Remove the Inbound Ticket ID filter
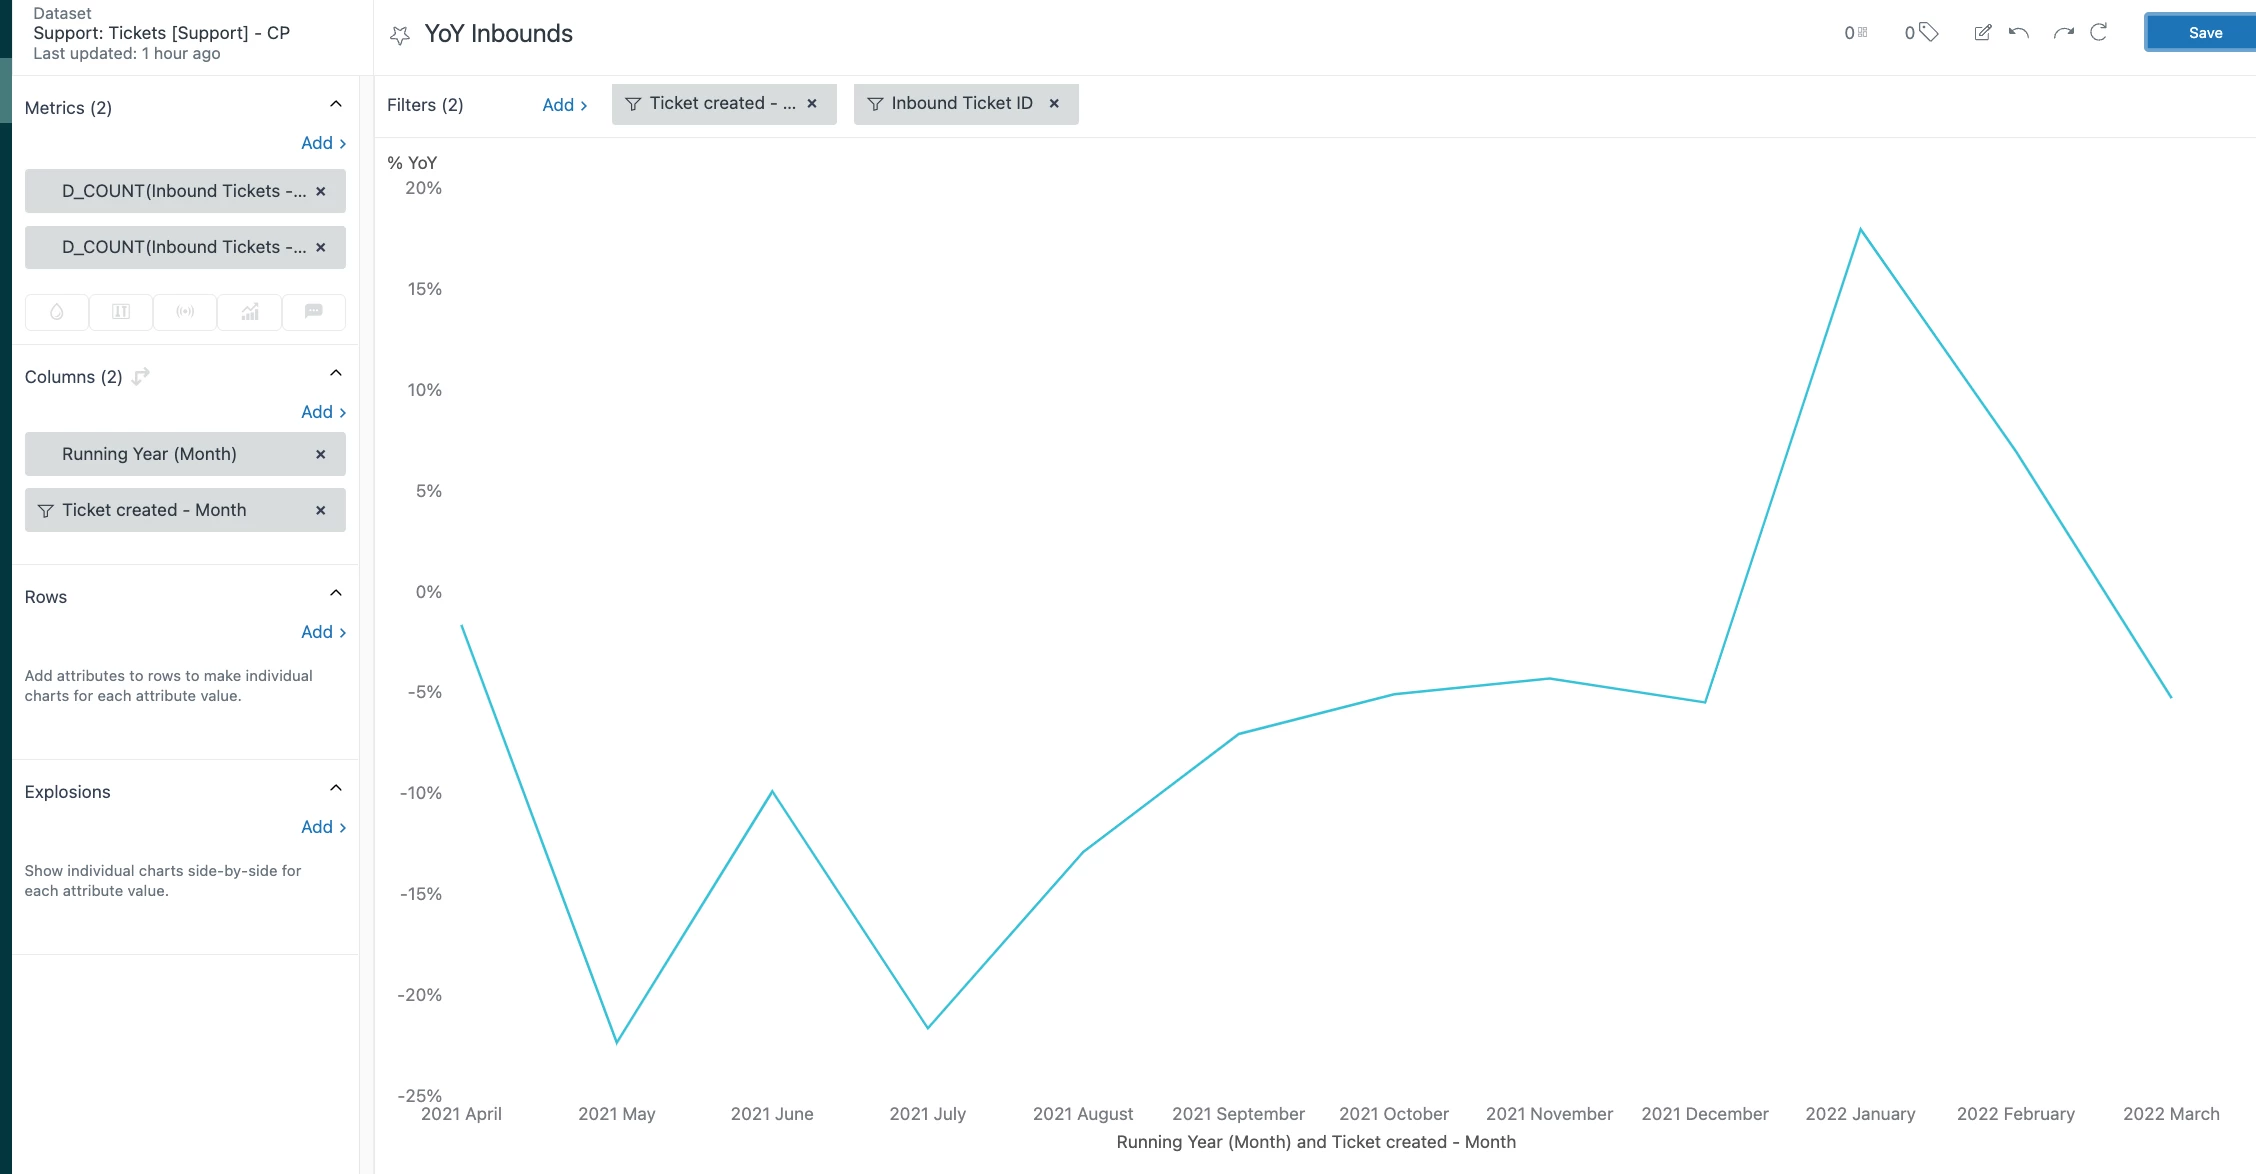The width and height of the screenshot is (2256, 1174). [1054, 104]
